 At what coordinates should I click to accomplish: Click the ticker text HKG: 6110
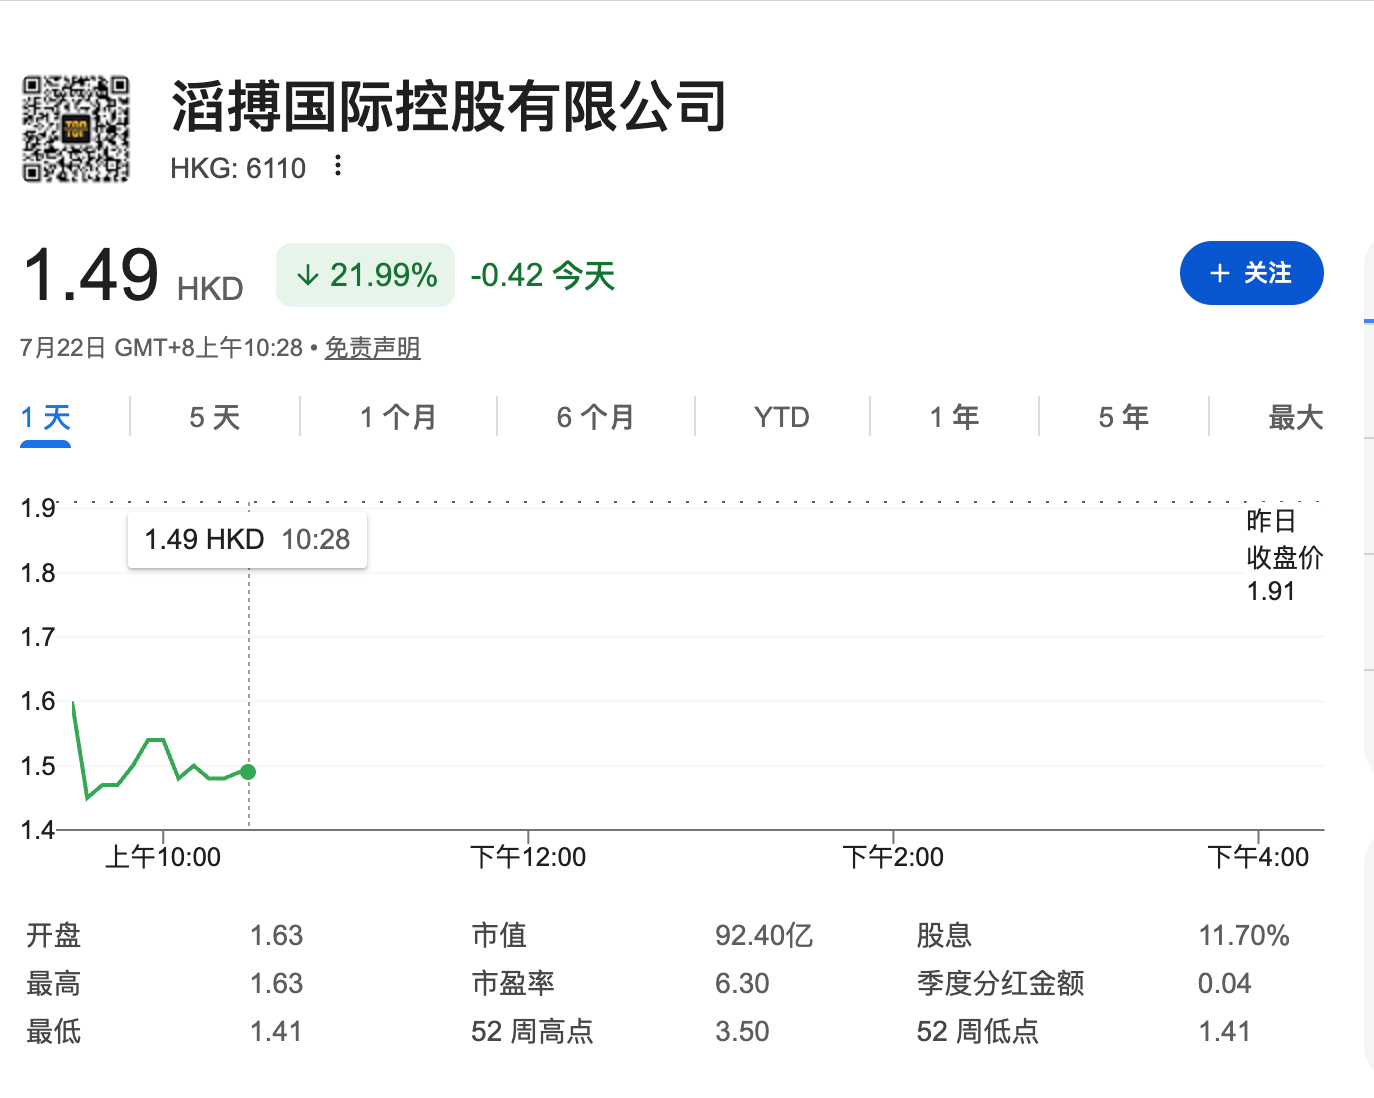pyautogui.click(x=238, y=168)
